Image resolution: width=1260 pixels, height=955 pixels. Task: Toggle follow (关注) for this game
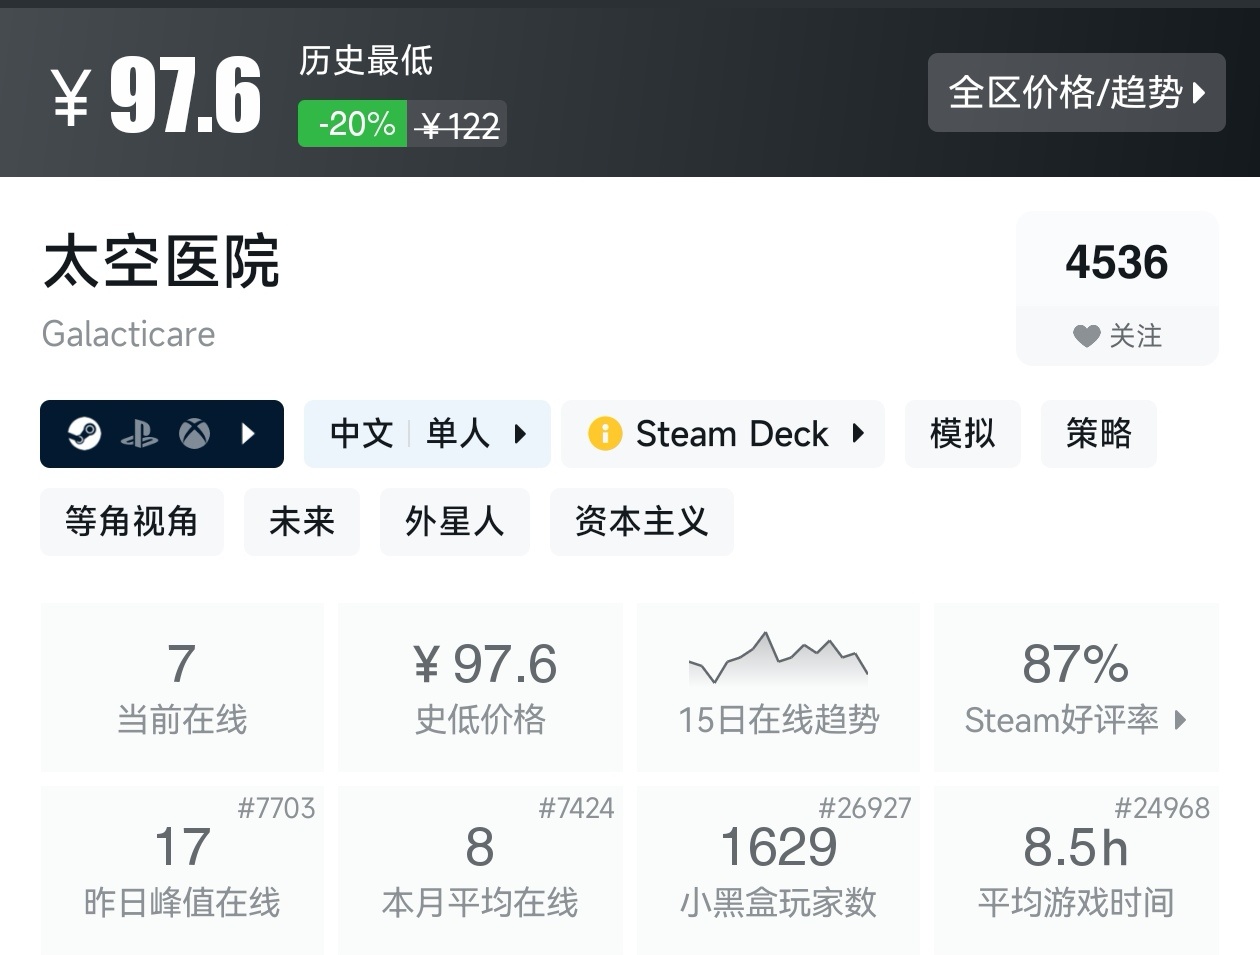1117,336
